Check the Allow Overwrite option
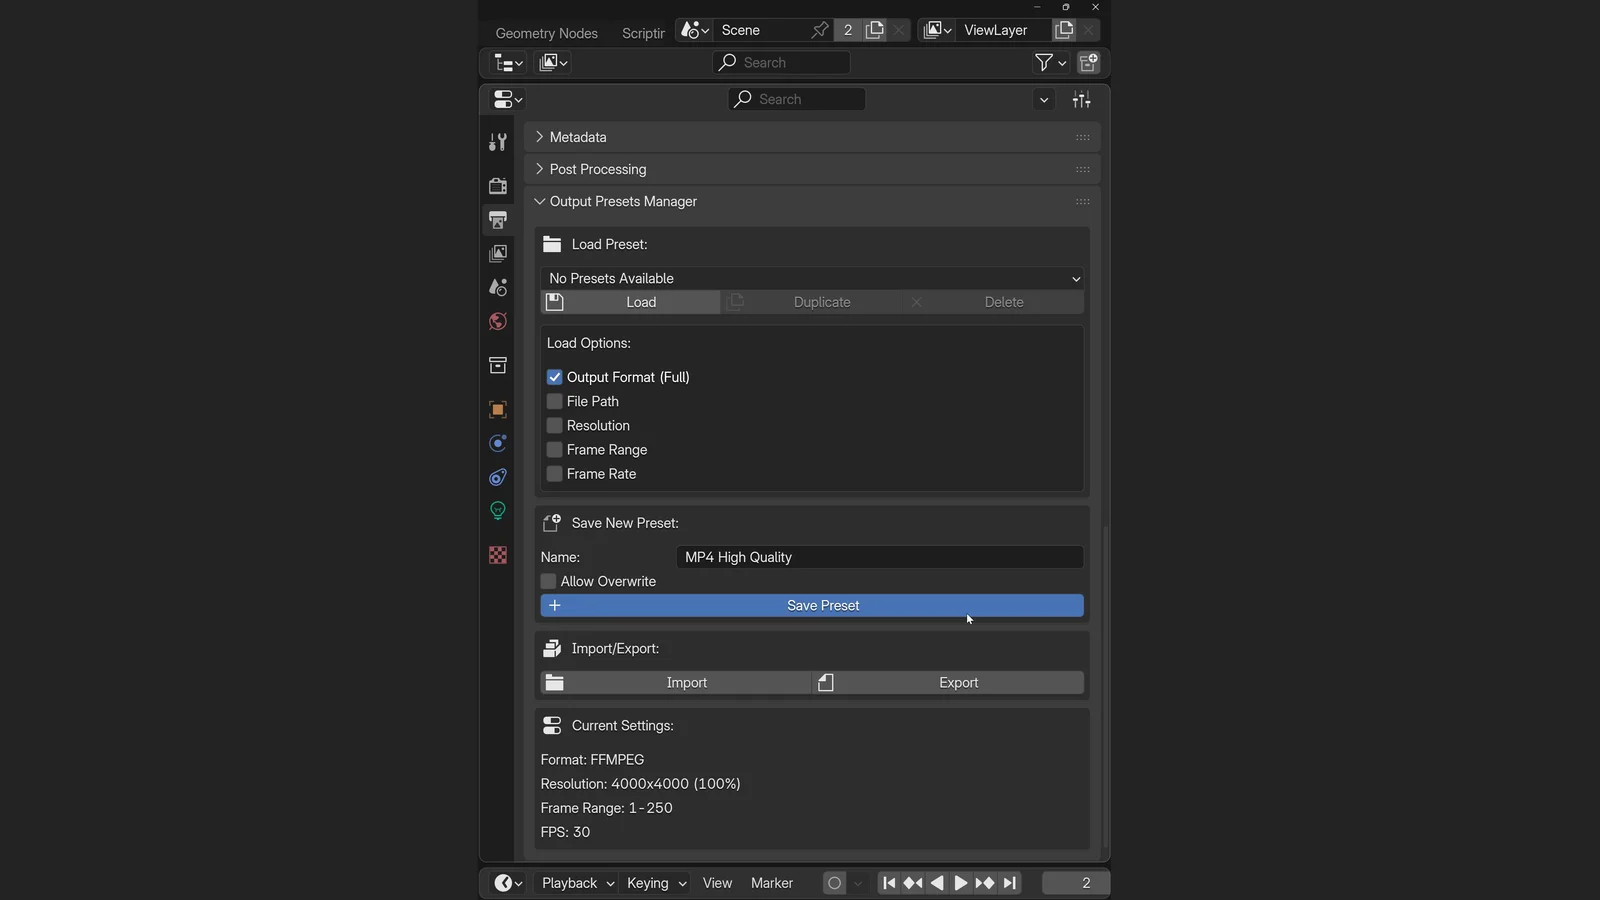The height and width of the screenshot is (900, 1600). tap(549, 581)
